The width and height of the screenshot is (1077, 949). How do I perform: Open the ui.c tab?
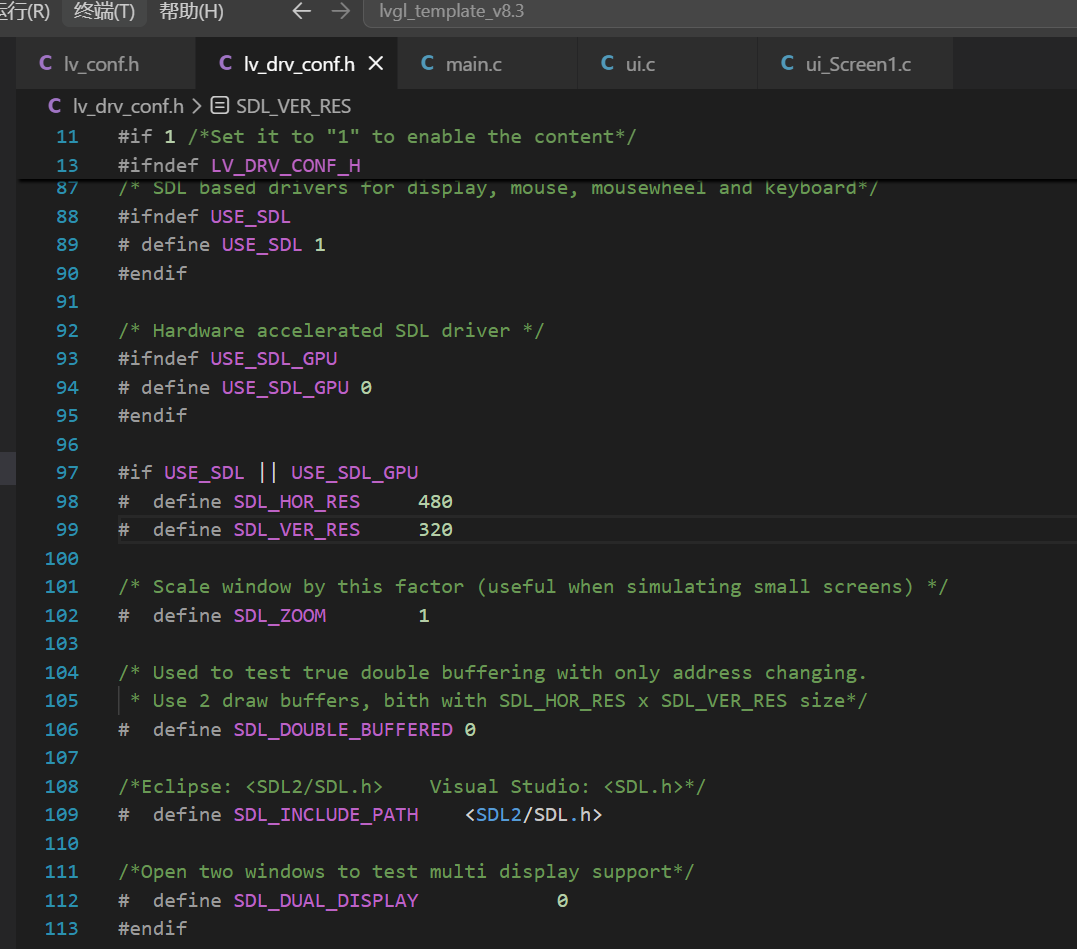point(668,64)
